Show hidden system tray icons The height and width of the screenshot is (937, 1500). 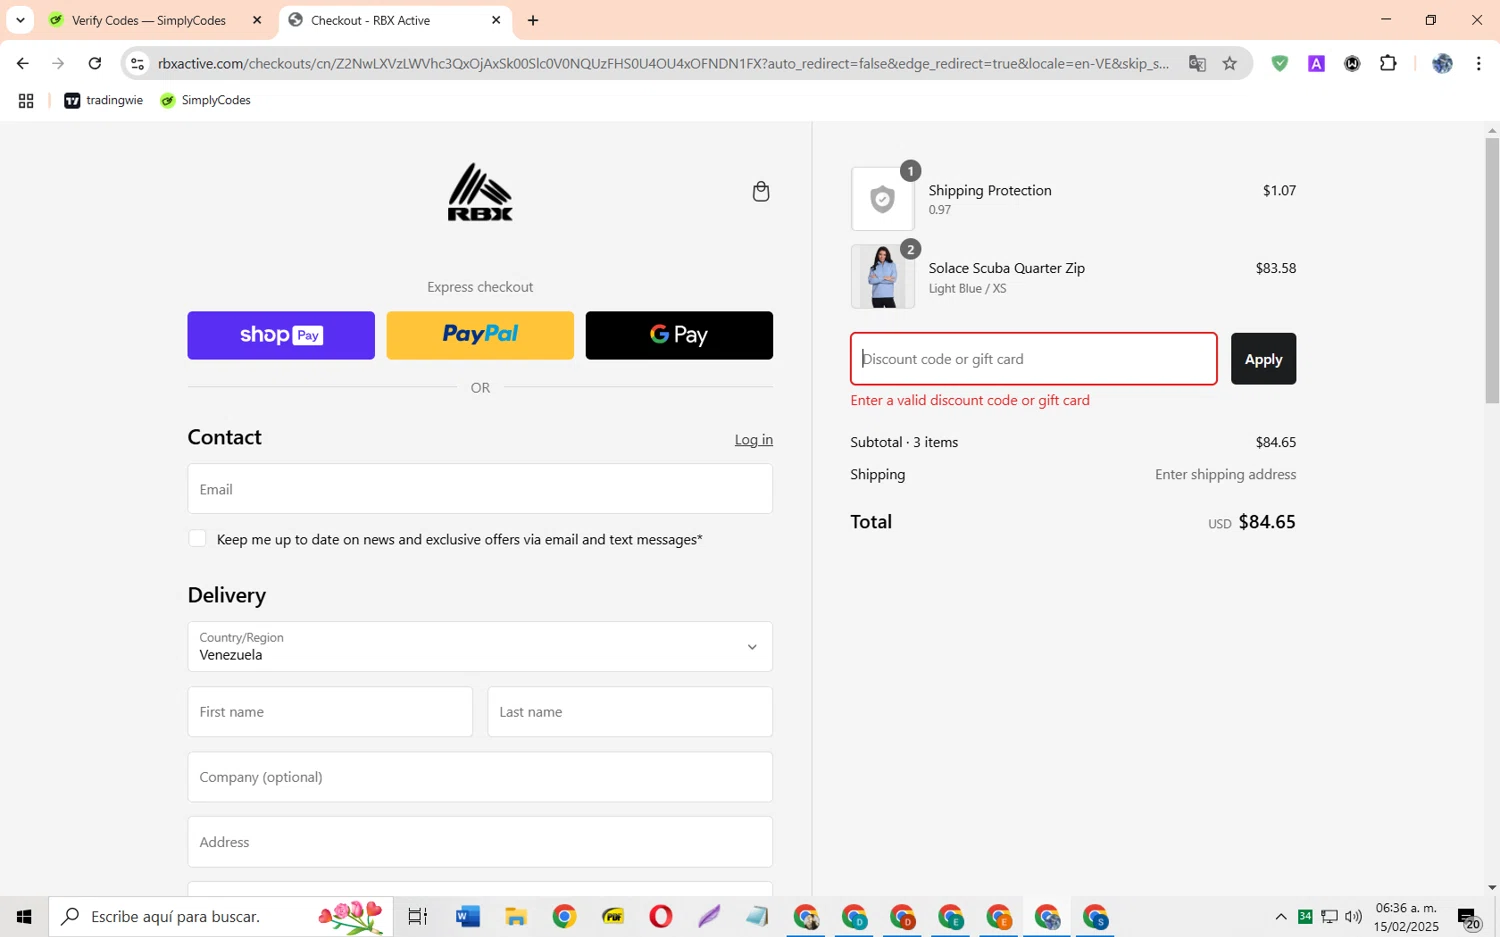coord(1280,916)
